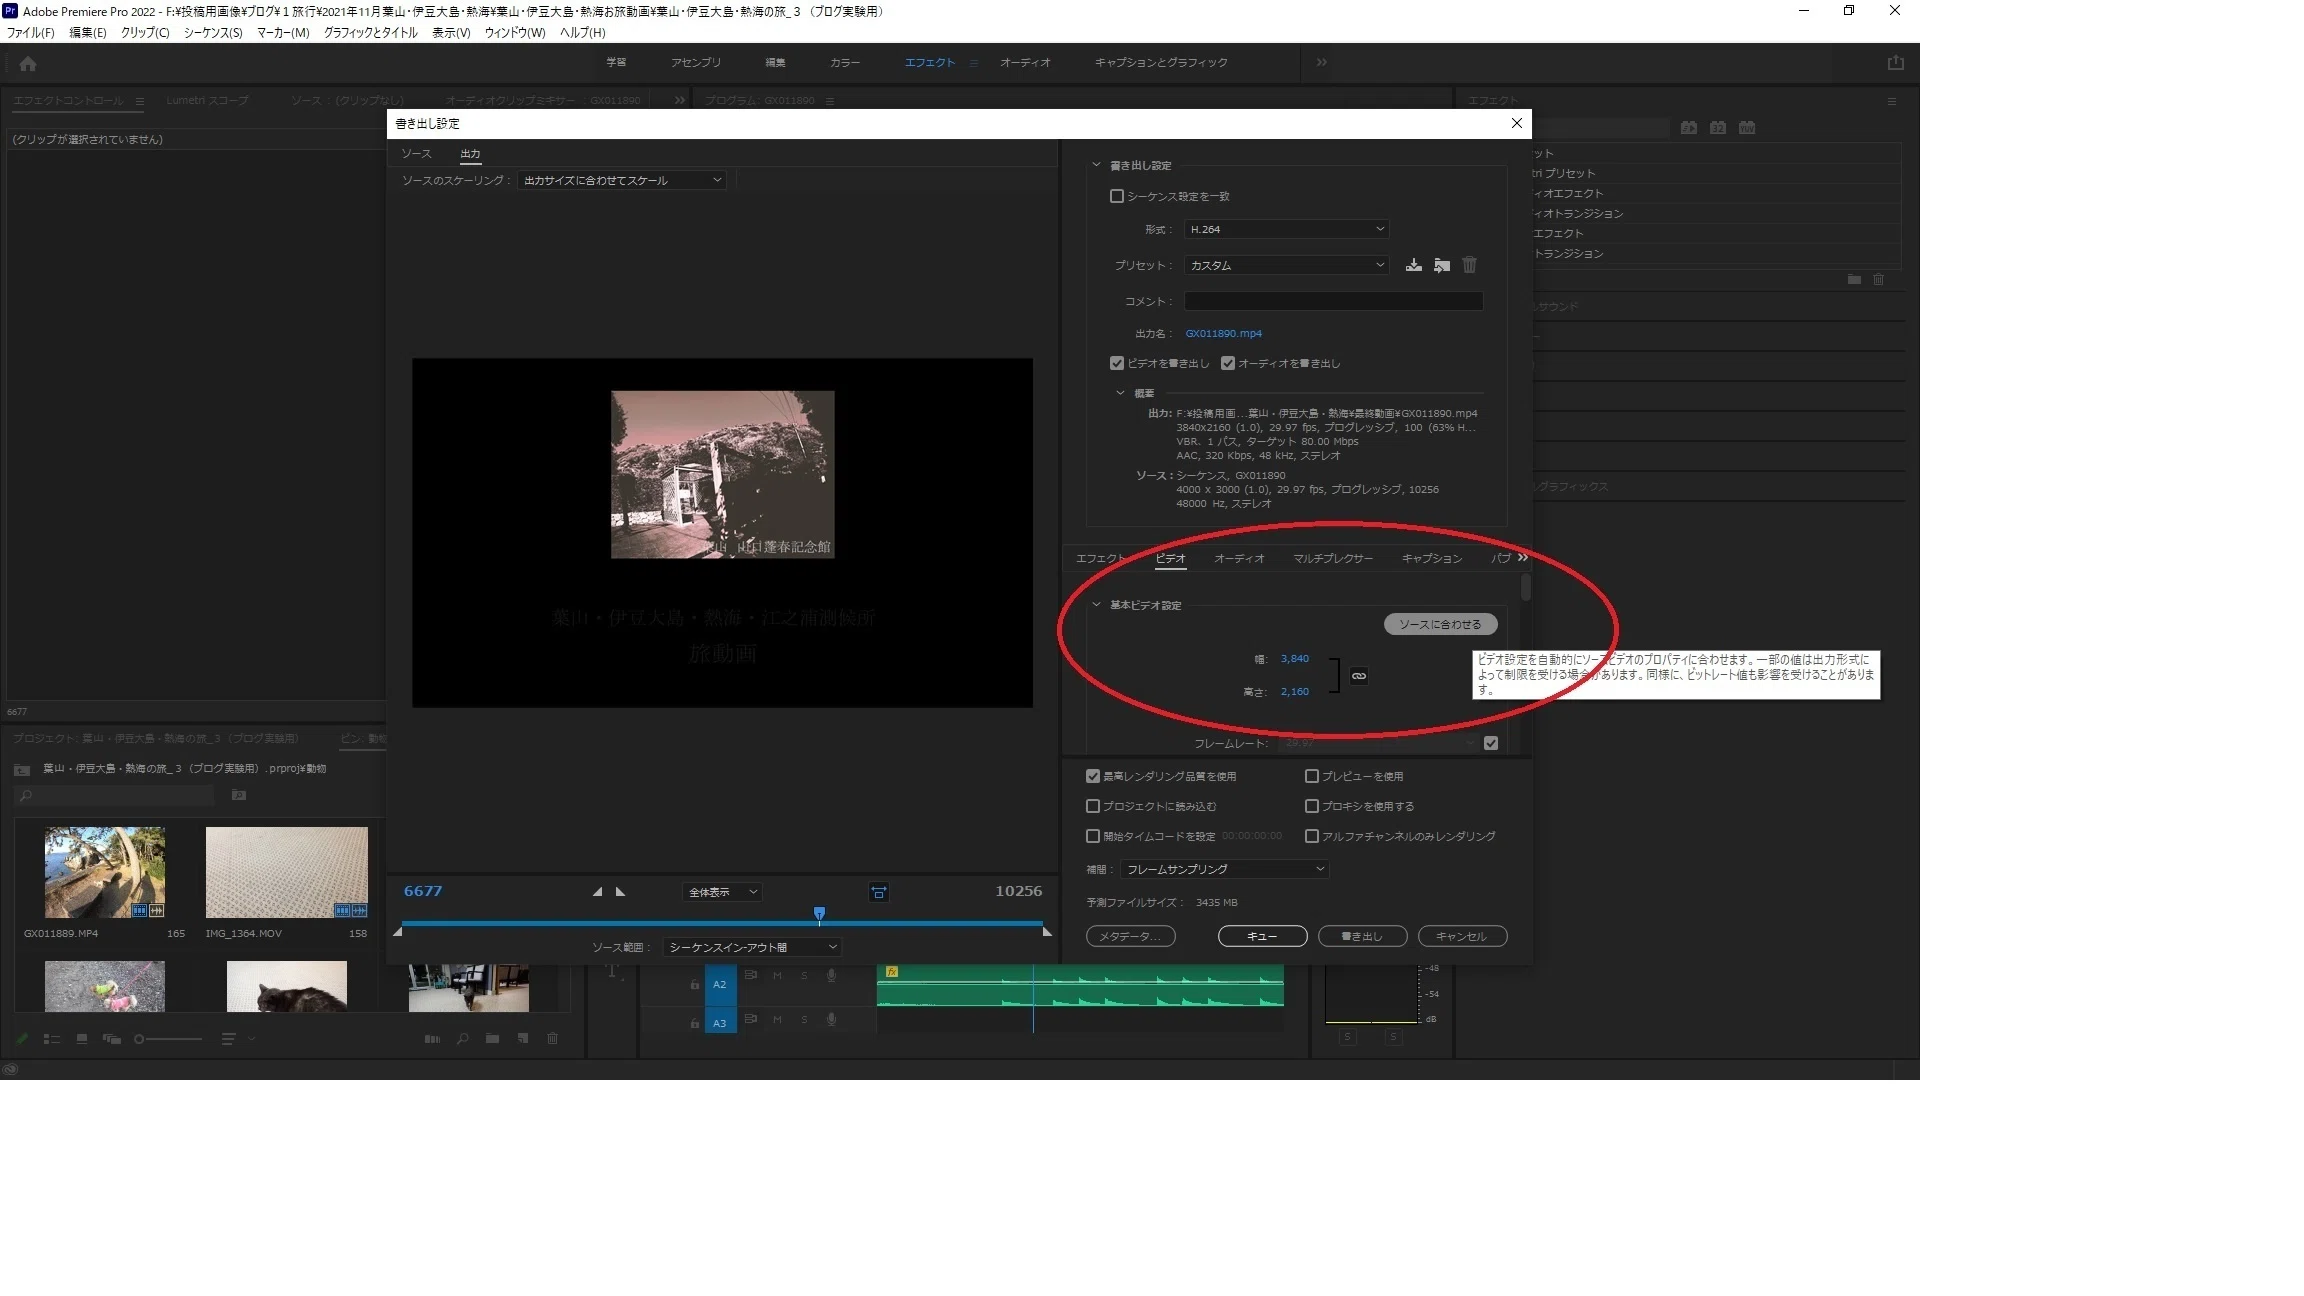Open the ファイル(F) menu
The height and width of the screenshot is (1296, 2304).
coord(31,32)
